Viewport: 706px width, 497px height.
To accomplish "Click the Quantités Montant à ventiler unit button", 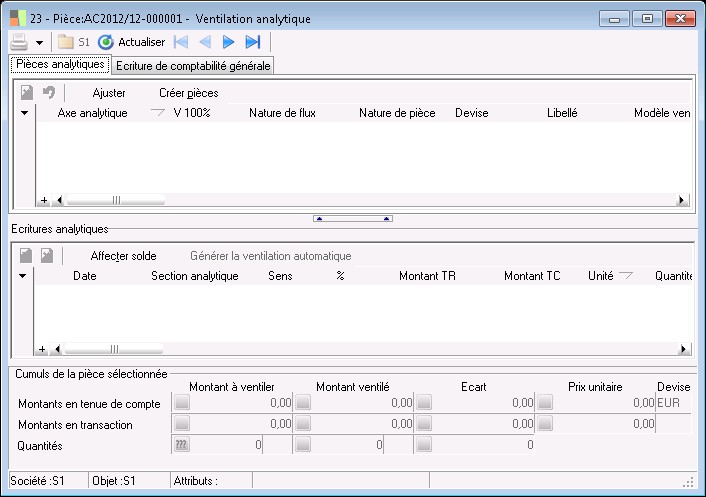I will point(181,444).
